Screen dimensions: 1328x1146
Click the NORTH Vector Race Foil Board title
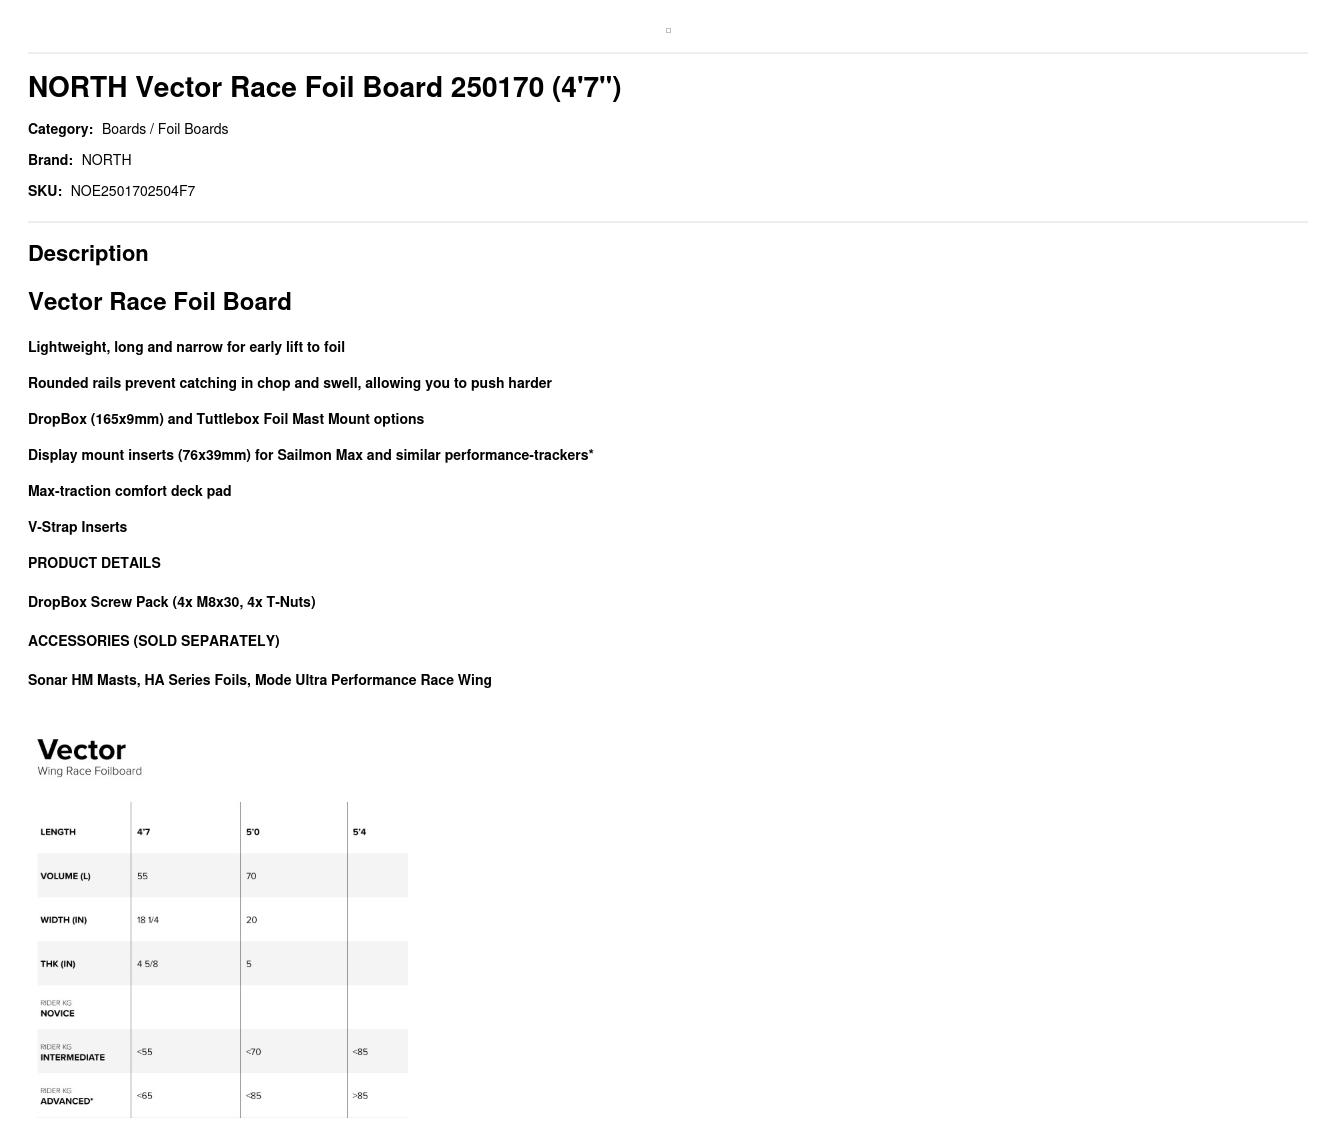click(324, 88)
